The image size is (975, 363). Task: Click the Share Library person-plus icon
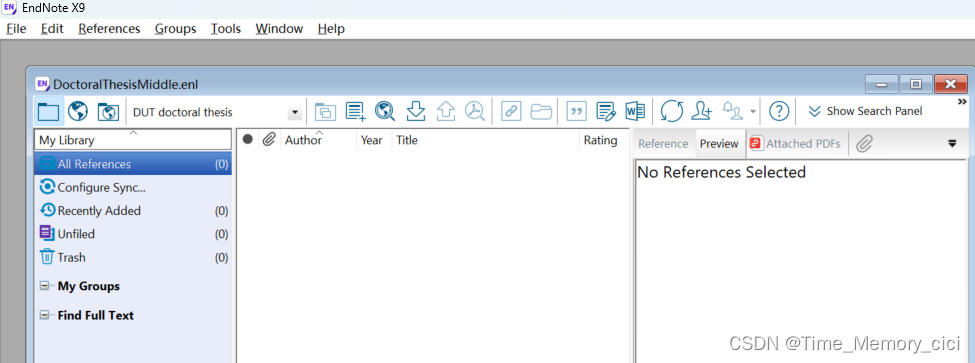(703, 112)
